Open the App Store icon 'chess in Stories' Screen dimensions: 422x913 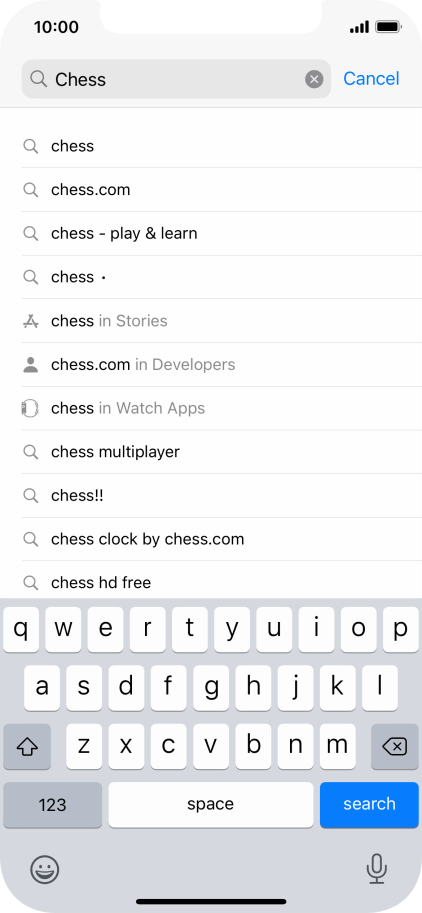[x=31, y=321]
